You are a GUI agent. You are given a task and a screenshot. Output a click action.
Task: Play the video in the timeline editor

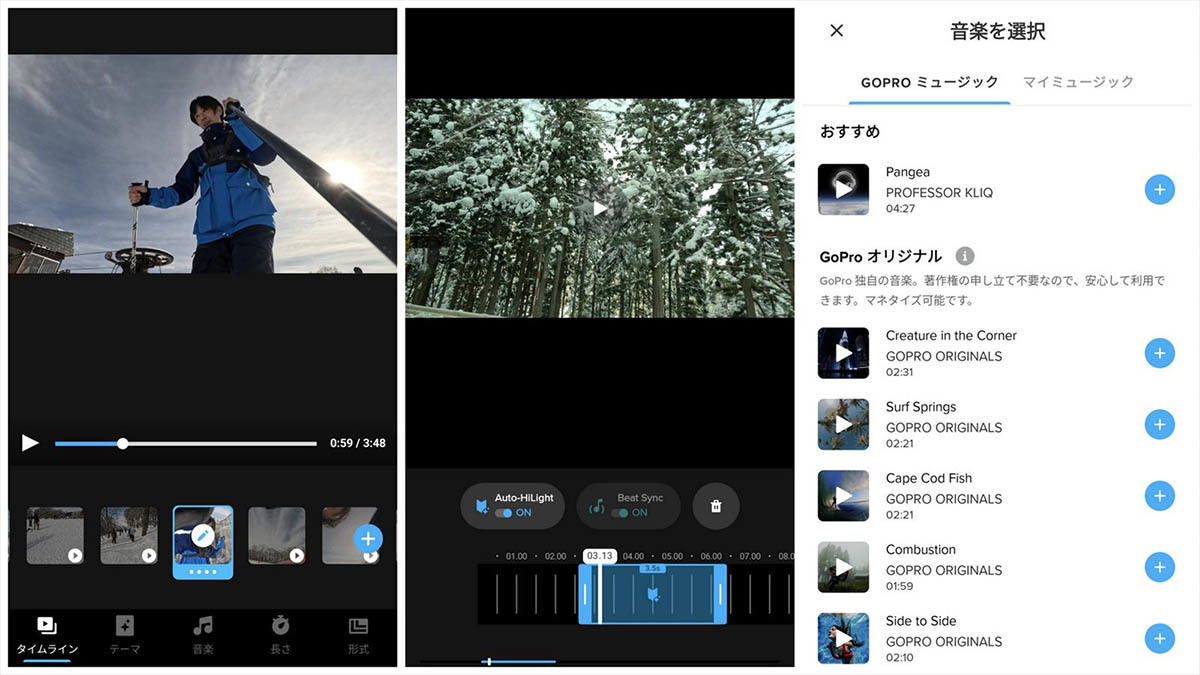31,442
